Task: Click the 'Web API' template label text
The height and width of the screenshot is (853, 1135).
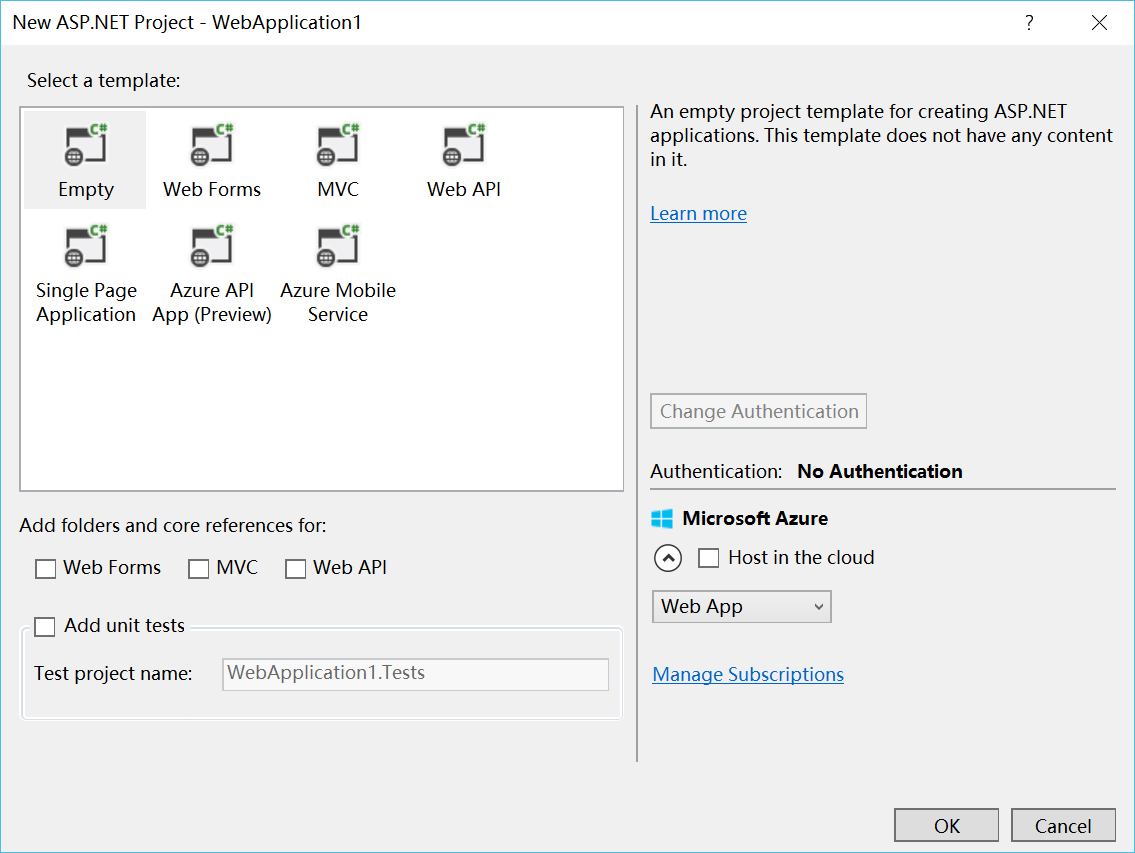Action: [x=464, y=190]
